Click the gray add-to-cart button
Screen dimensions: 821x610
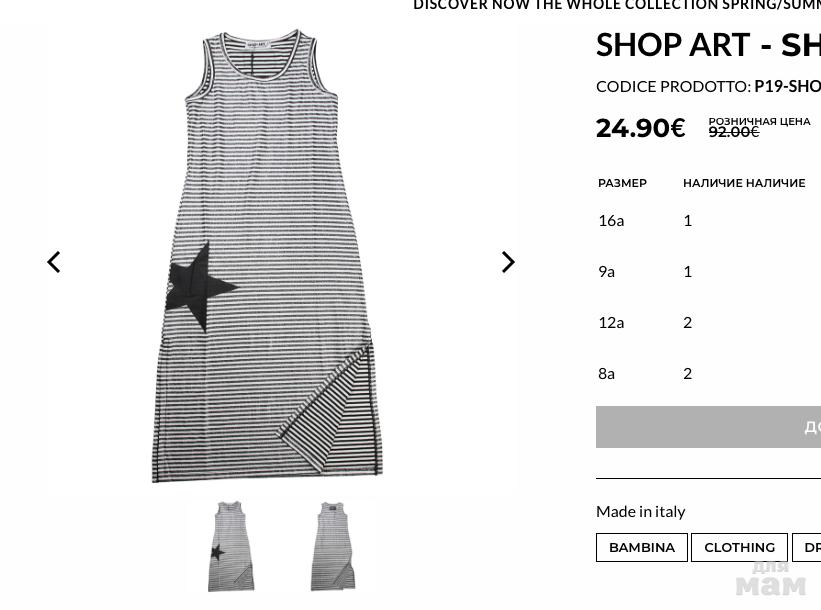pyautogui.click(x=708, y=427)
